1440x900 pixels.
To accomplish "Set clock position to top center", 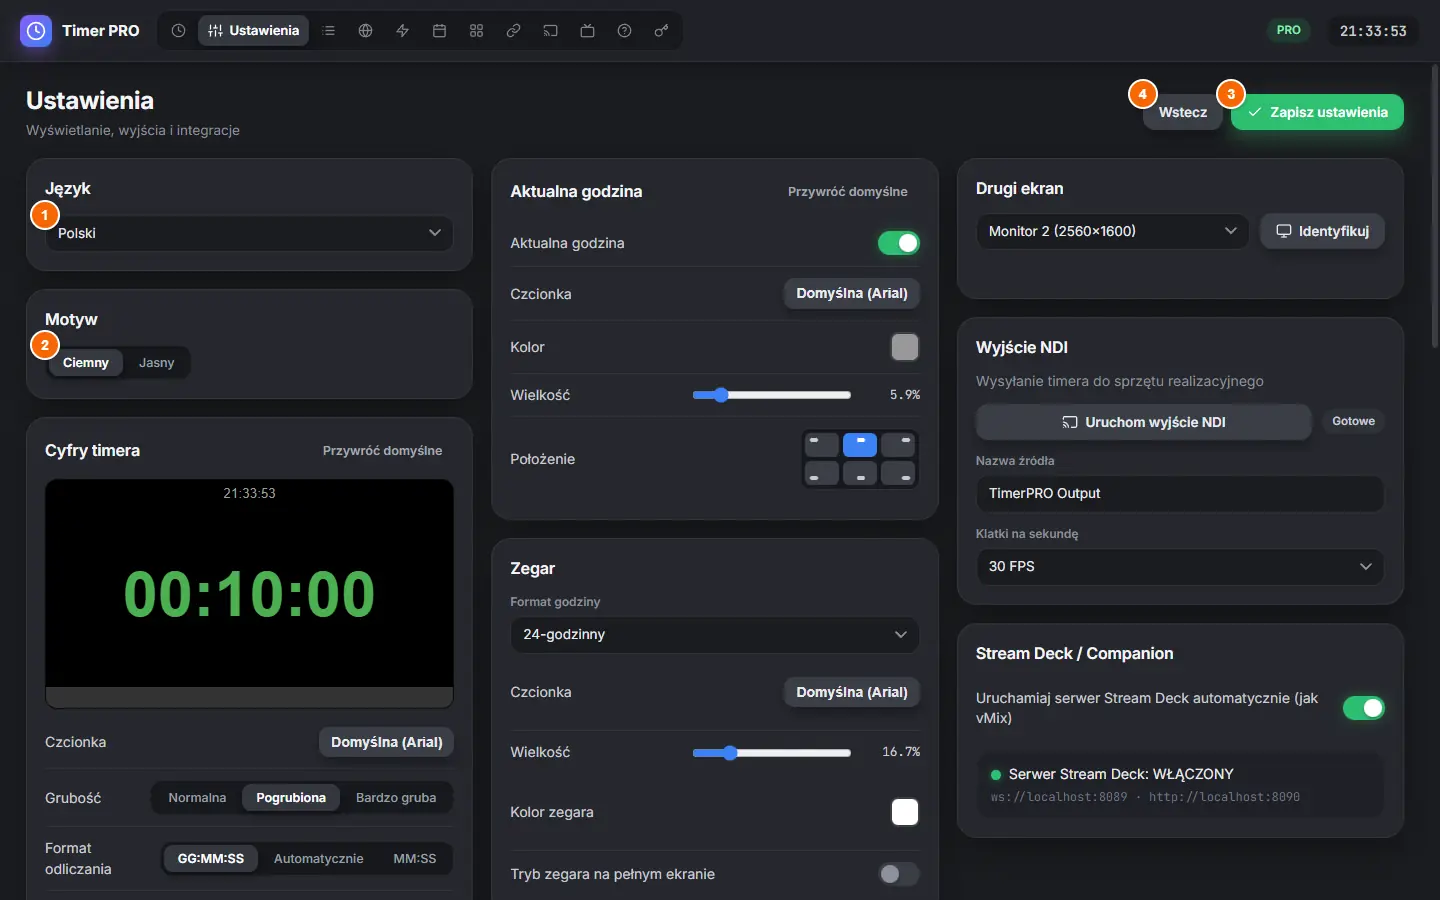I will 860,444.
